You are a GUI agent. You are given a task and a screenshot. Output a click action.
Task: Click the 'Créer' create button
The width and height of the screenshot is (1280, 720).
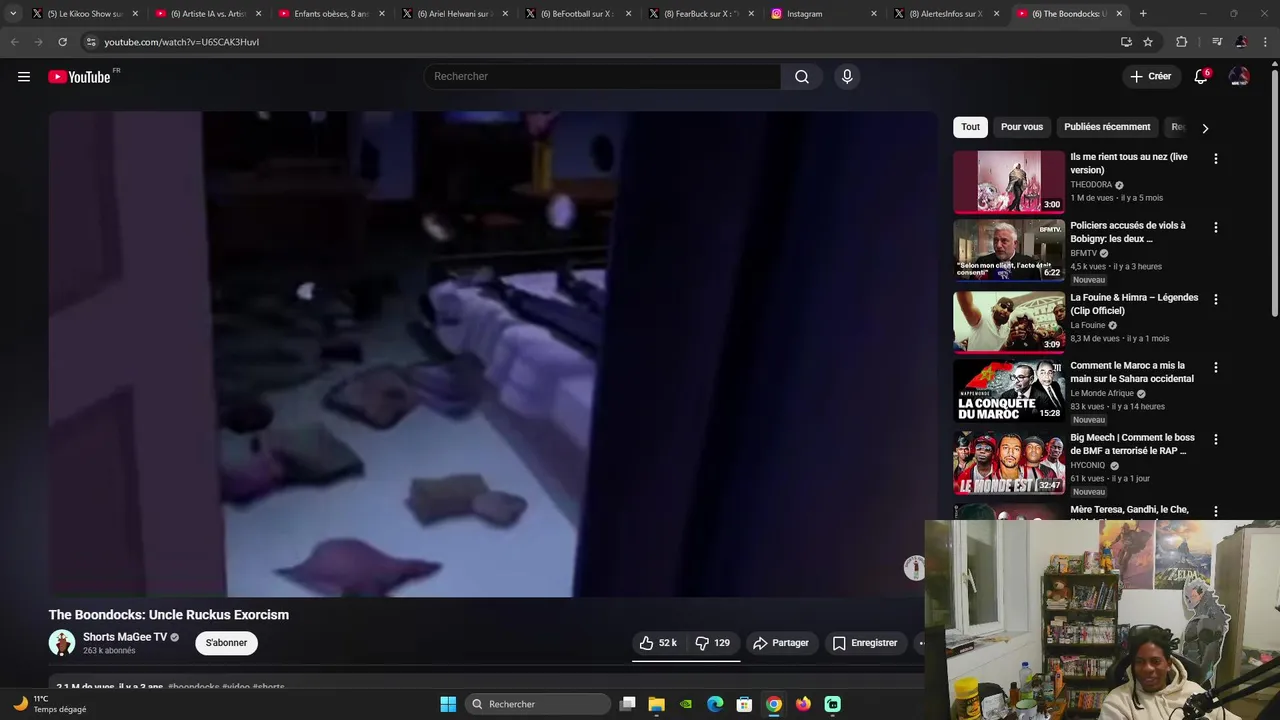click(x=1150, y=77)
